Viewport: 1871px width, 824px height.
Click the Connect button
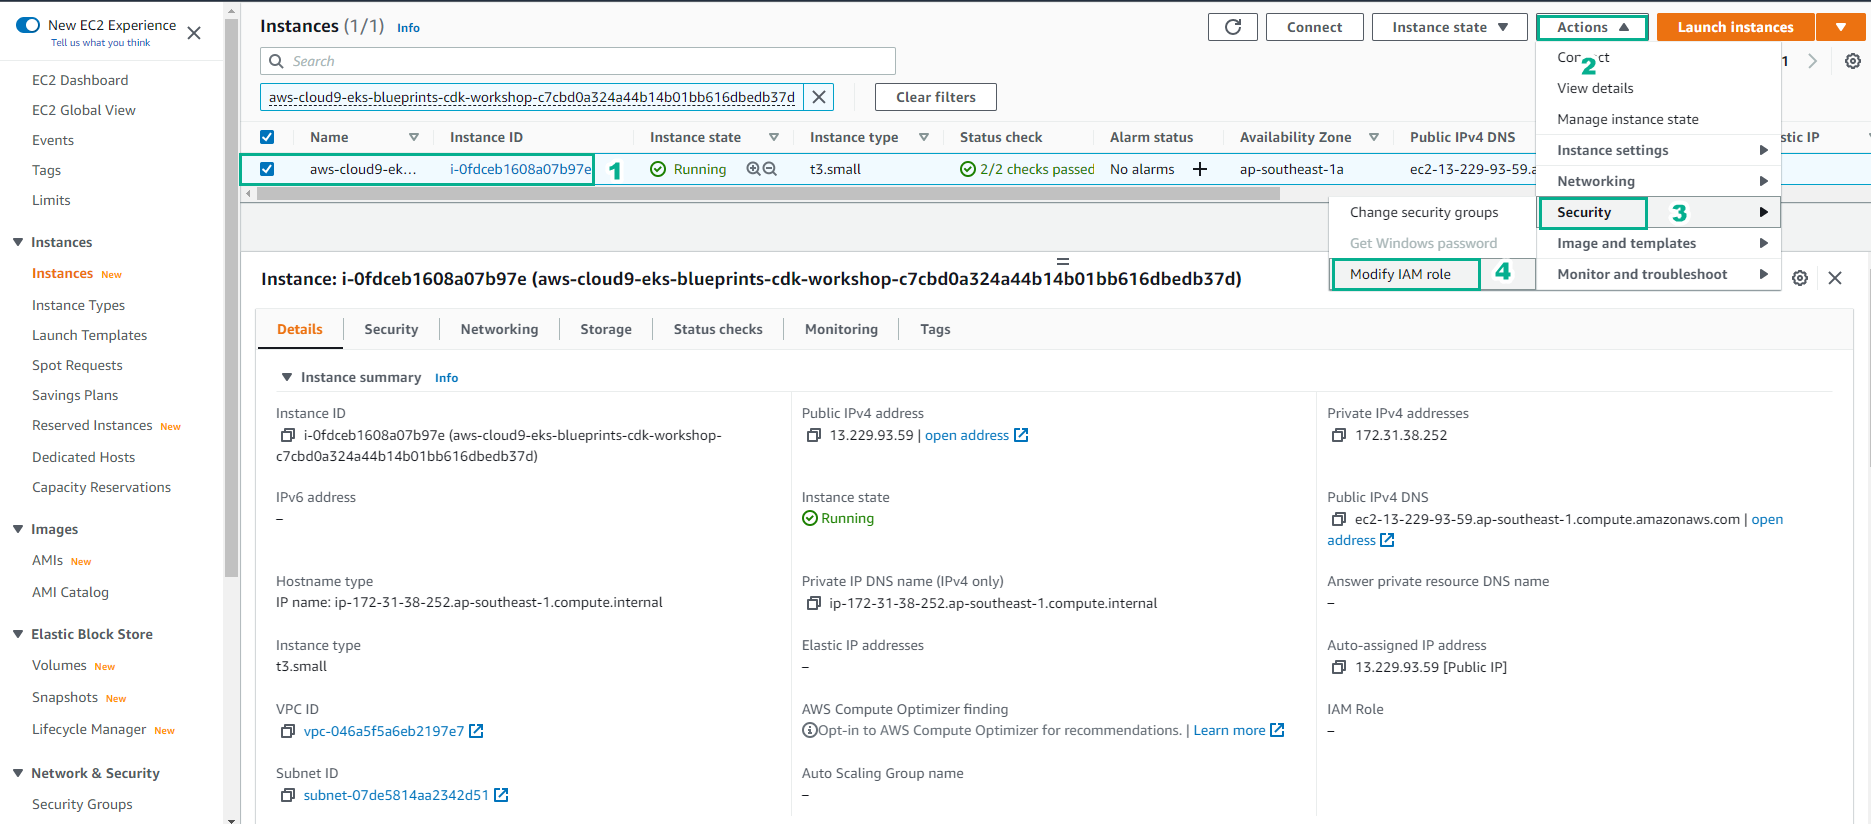[x=1314, y=27]
